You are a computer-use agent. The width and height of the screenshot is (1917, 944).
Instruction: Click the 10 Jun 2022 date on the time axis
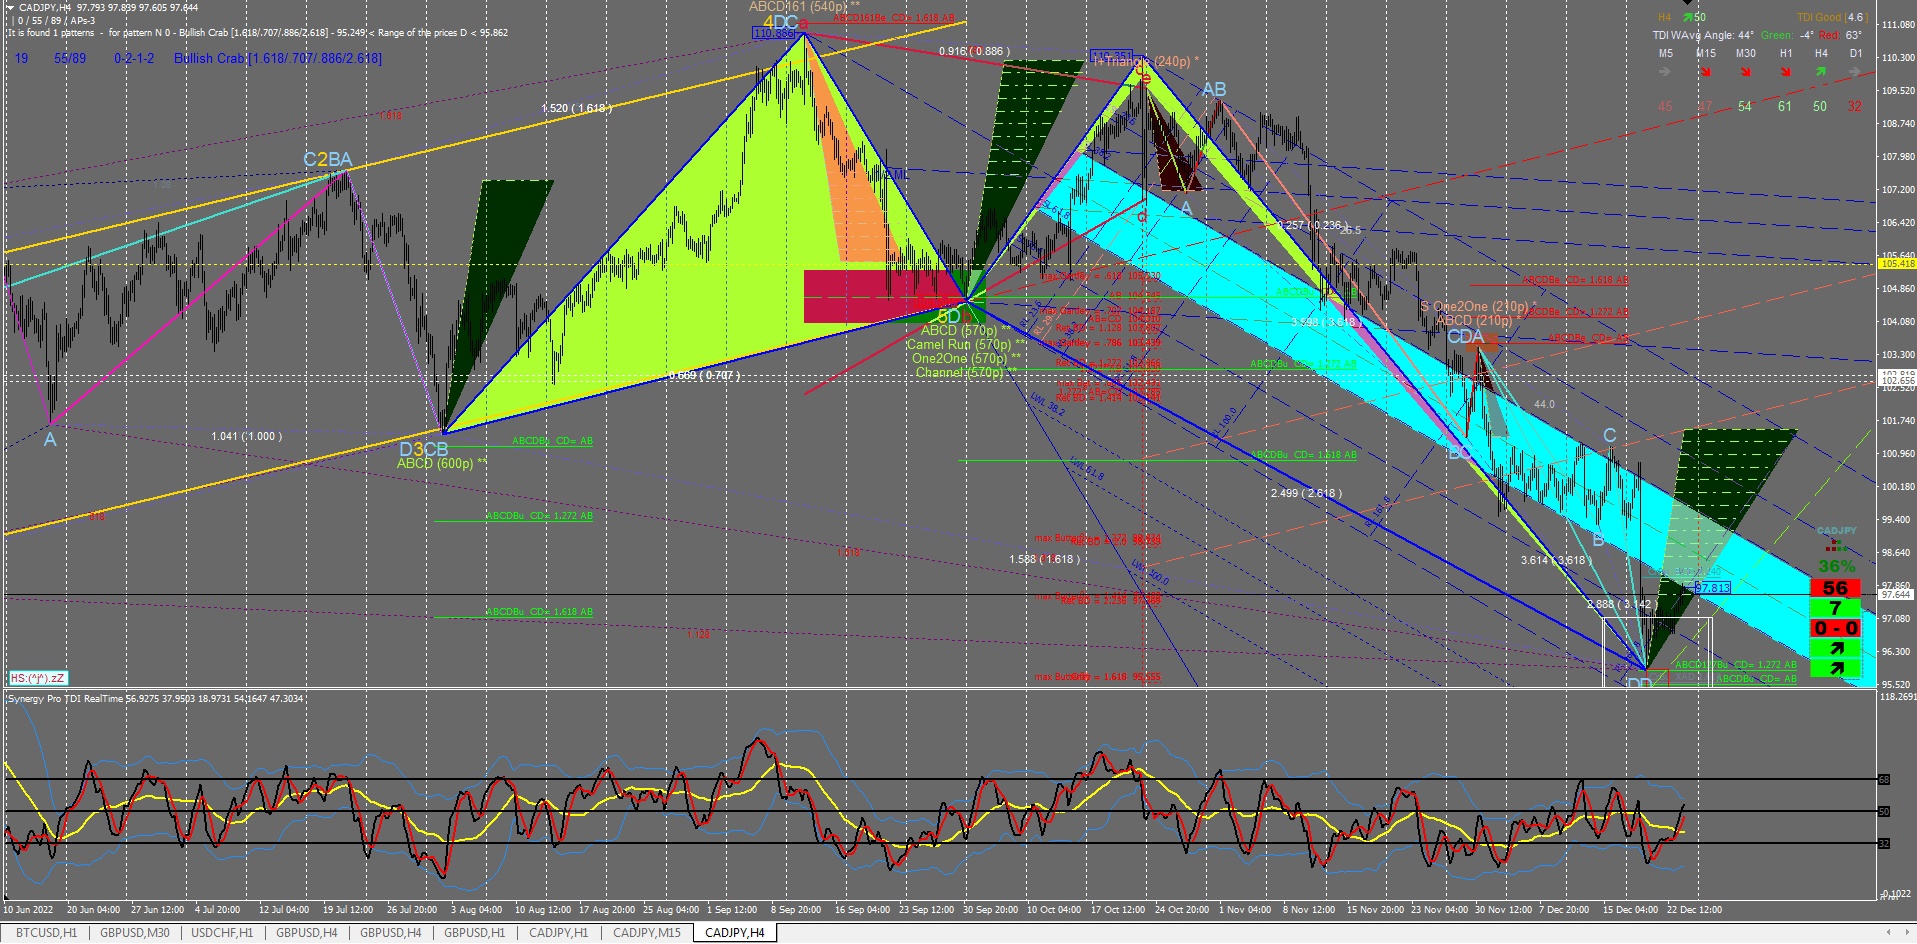[28, 910]
